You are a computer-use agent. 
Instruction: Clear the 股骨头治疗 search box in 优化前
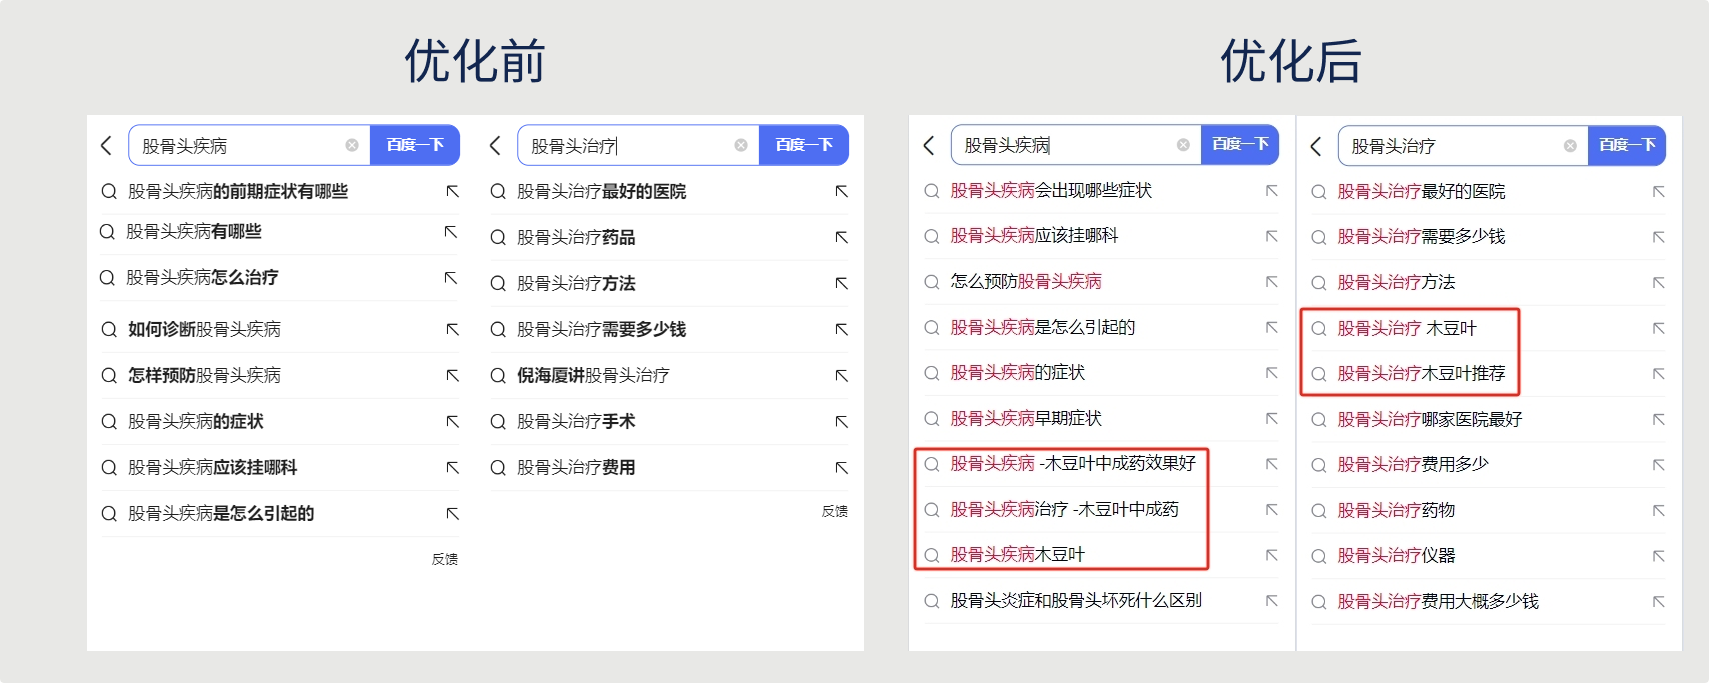click(x=741, y=145)
